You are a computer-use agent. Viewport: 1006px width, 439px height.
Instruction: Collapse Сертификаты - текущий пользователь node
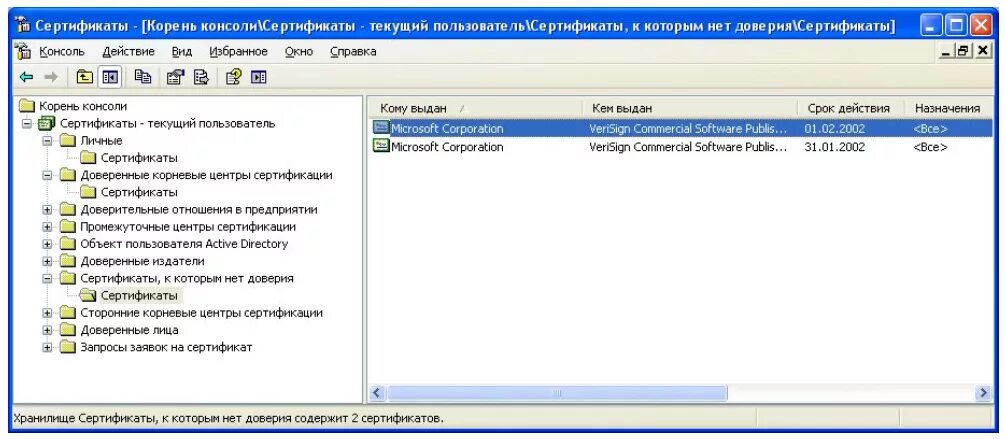(26, 123)
